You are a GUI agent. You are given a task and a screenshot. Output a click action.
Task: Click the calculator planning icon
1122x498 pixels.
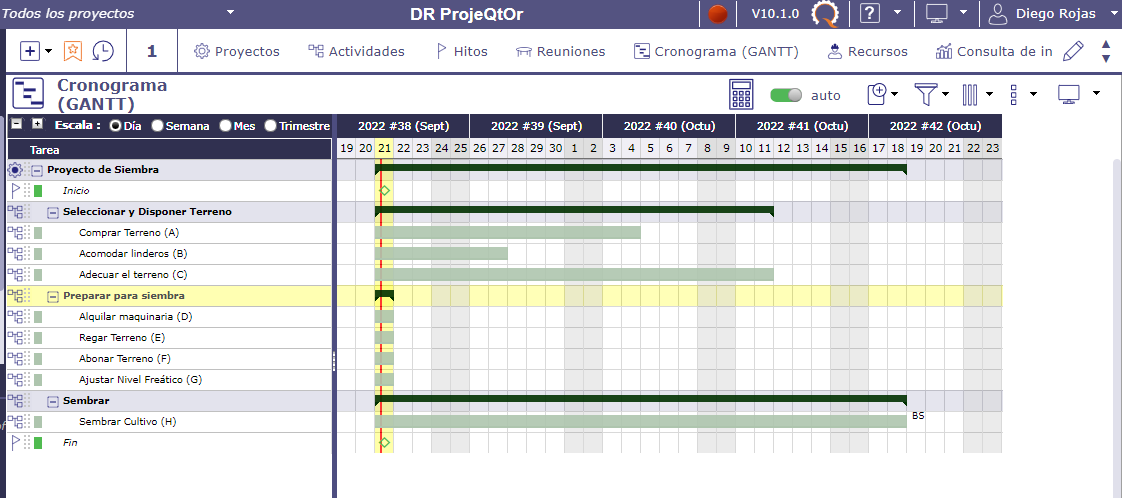(741, 95)
